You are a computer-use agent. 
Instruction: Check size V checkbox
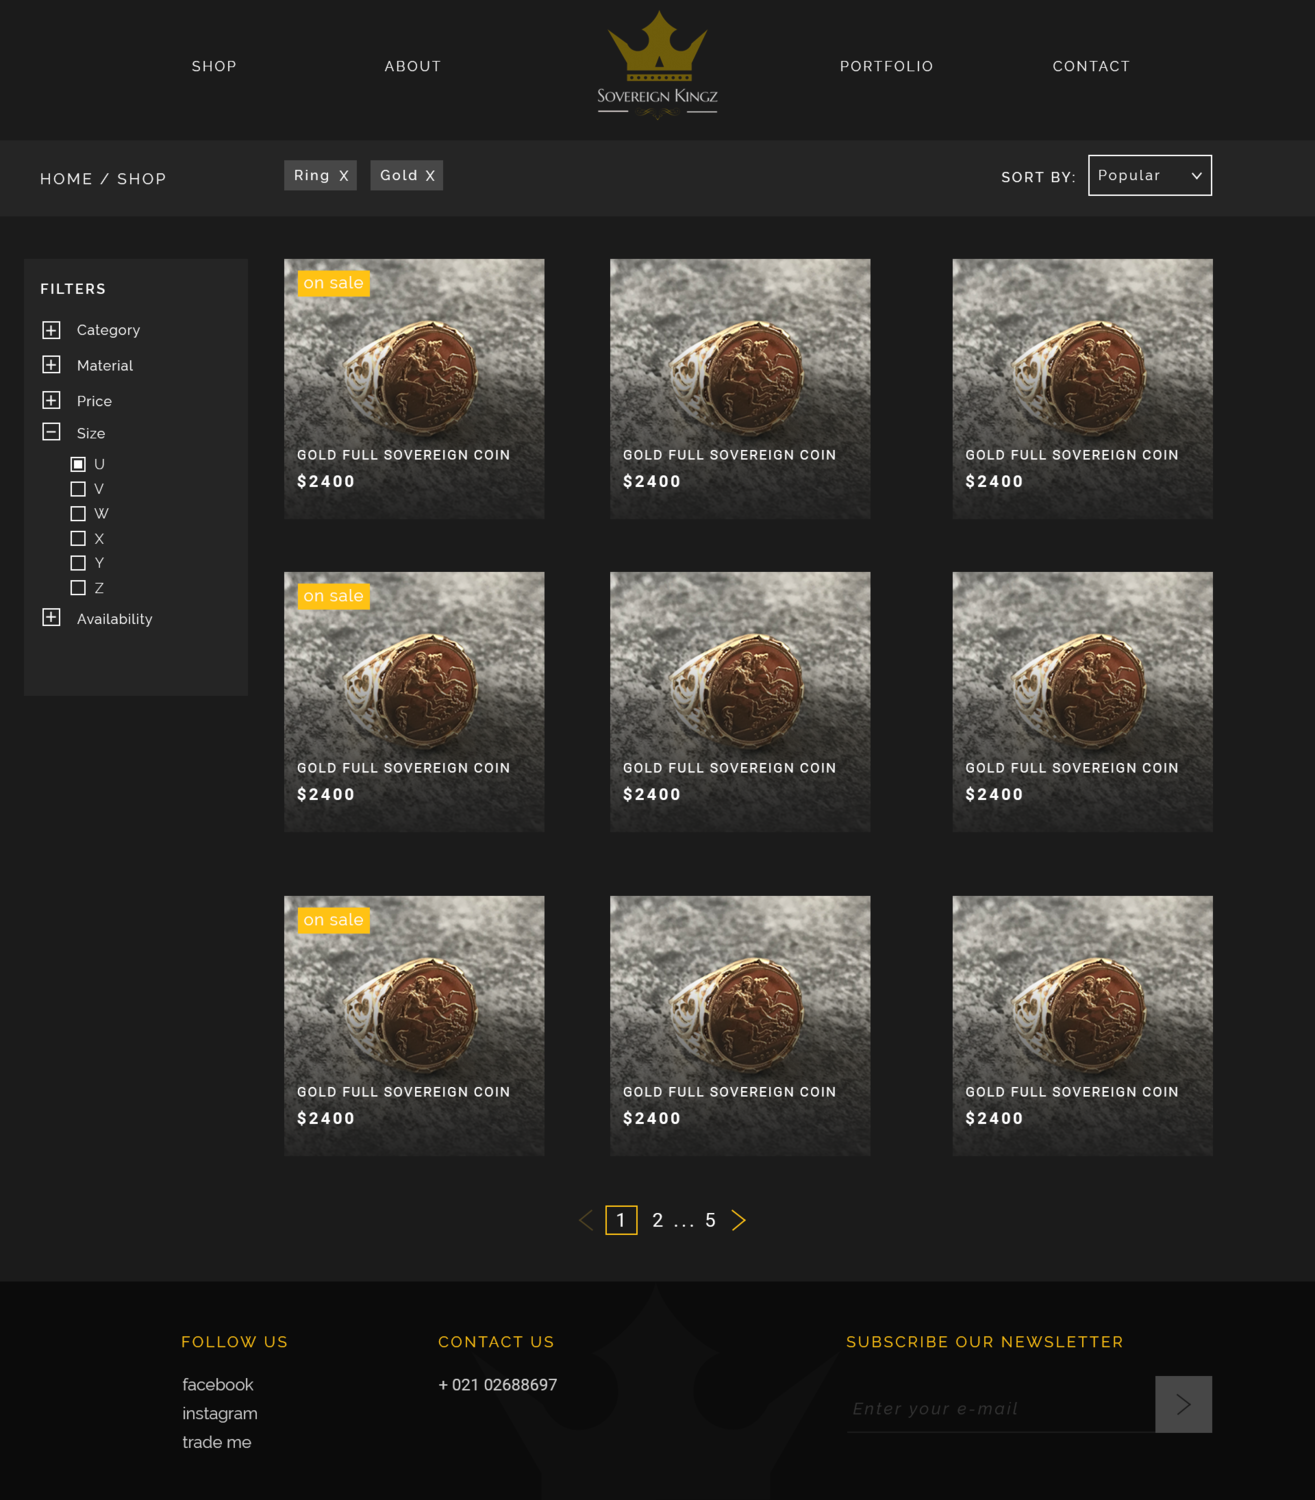coord(78,489)
